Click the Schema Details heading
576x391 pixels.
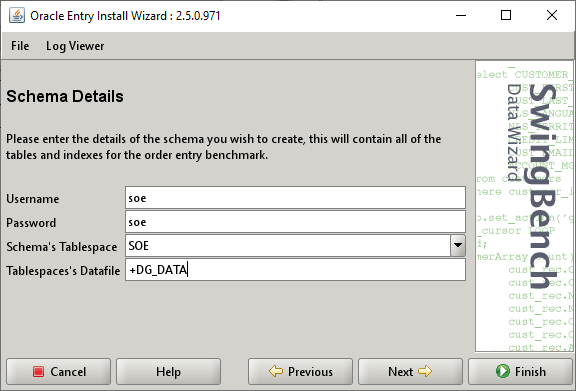[x=65, y=96]
